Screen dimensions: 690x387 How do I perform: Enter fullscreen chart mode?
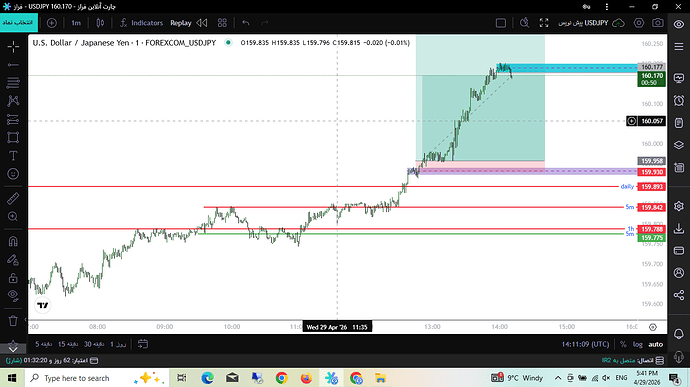(544, 23)
